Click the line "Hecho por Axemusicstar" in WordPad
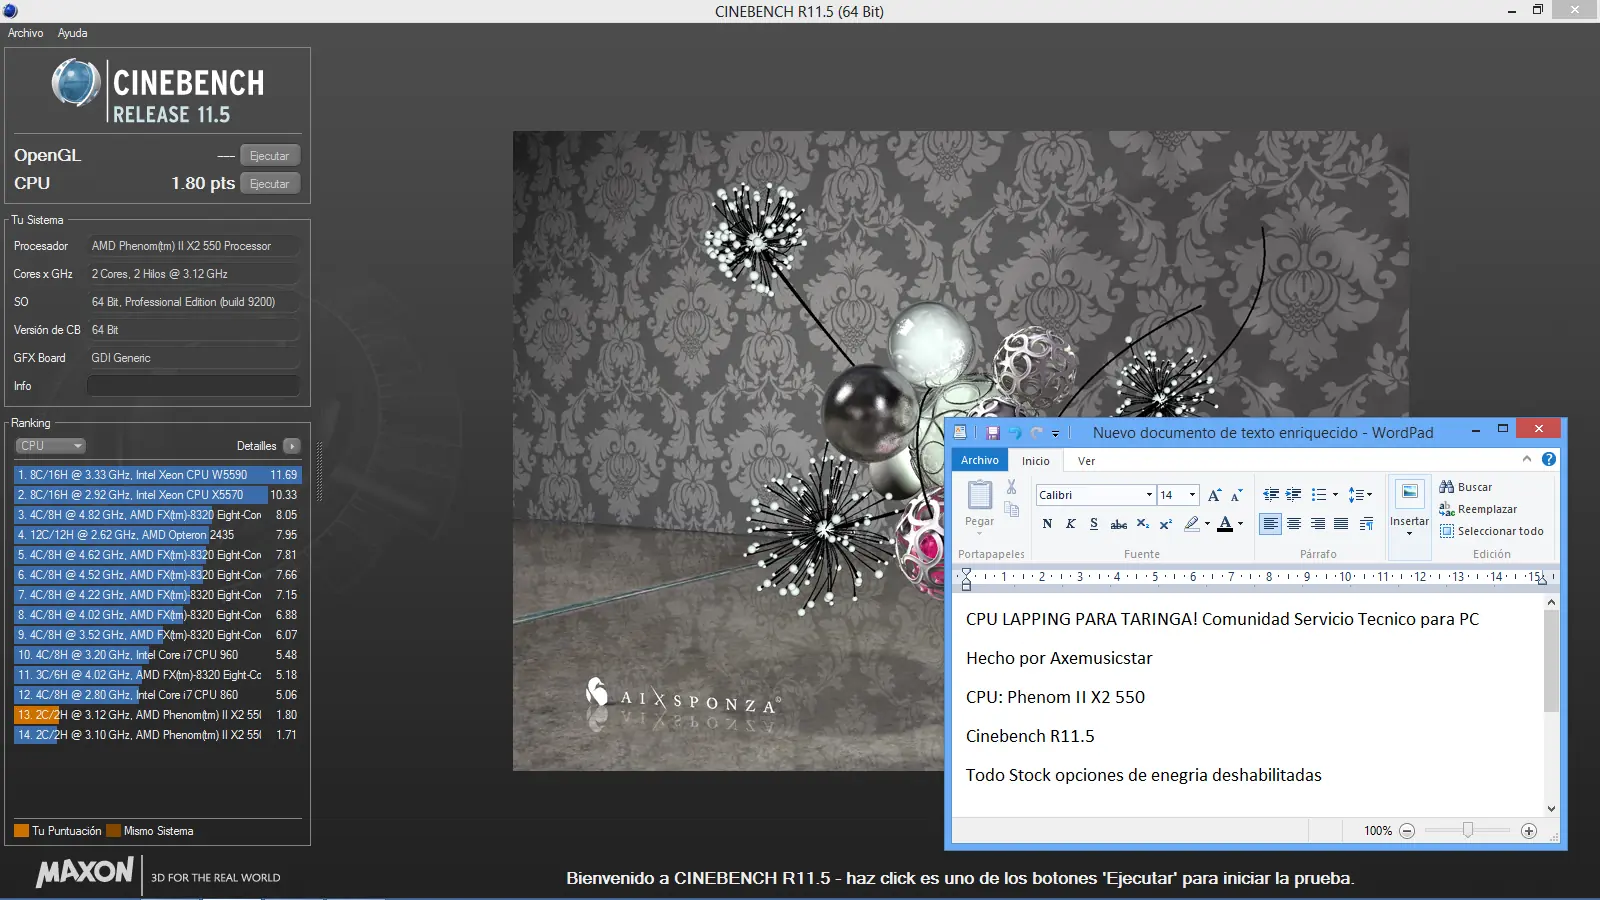This screenshot has height=900, width=1600. (1059, 658)
